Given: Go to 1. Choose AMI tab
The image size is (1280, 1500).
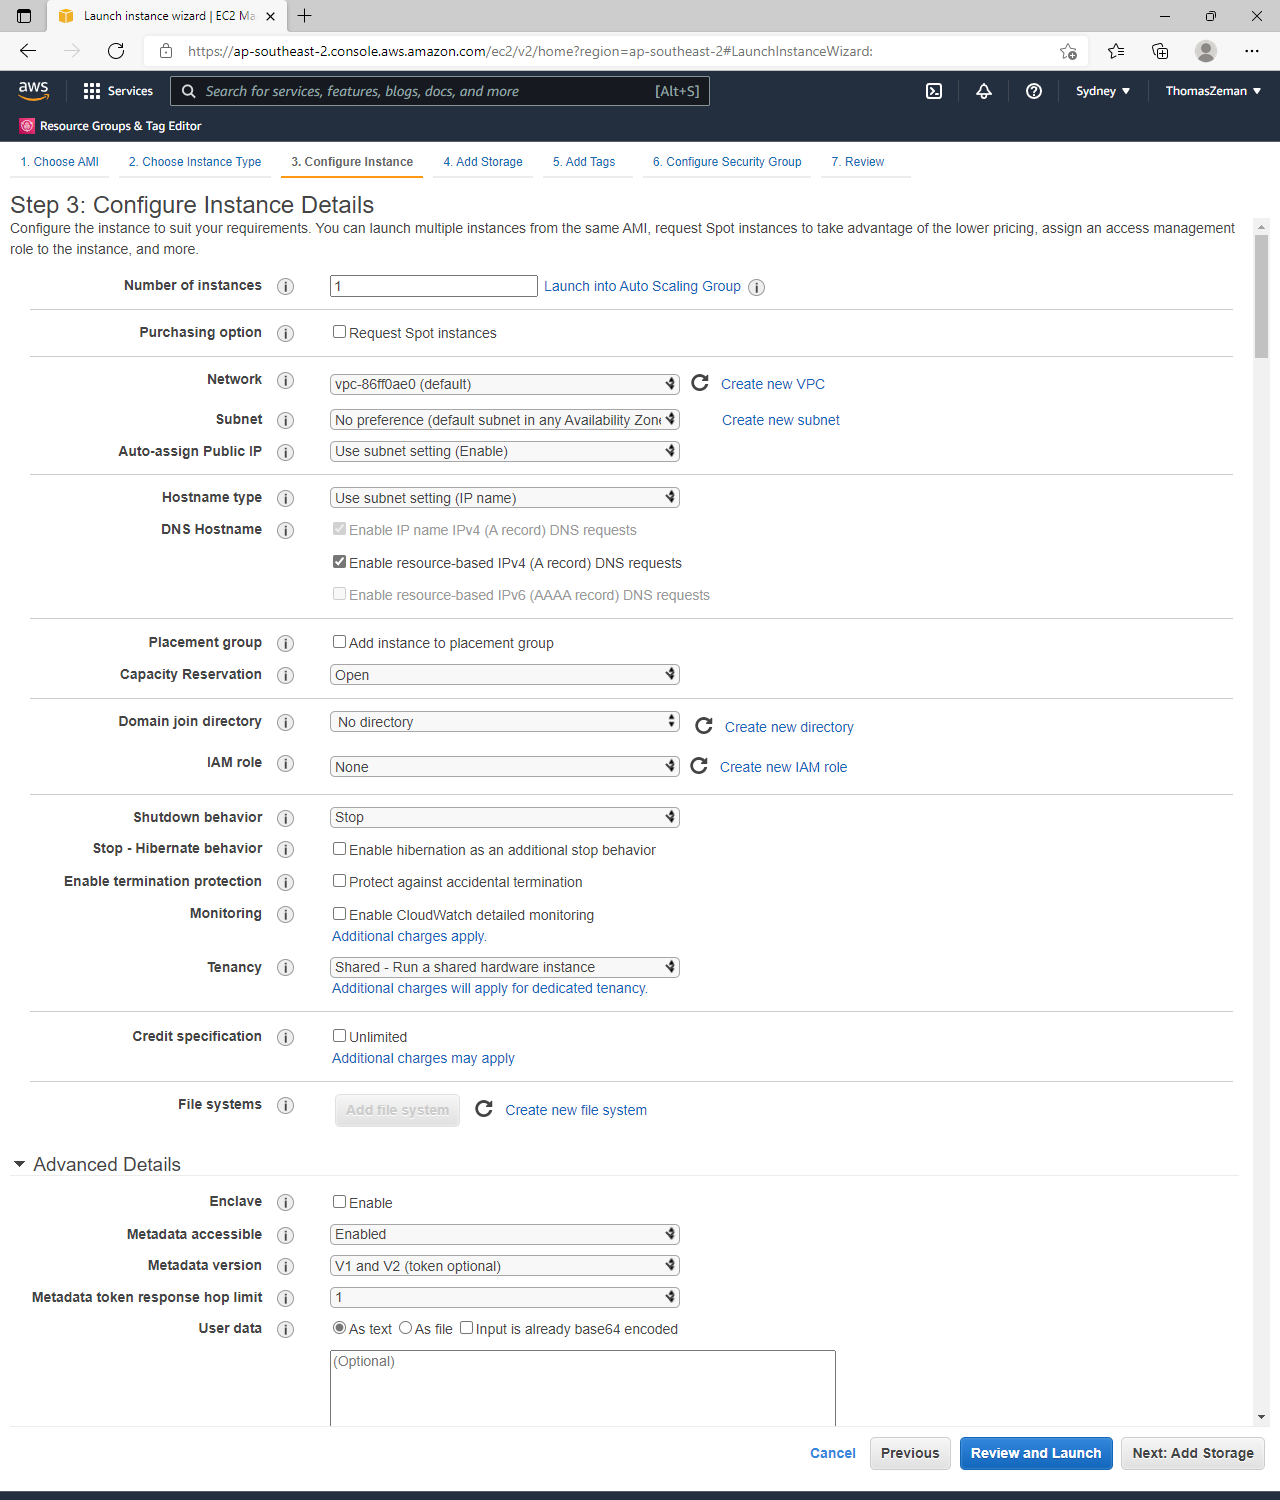Looking at the screenshot, I should coord(60,162).
